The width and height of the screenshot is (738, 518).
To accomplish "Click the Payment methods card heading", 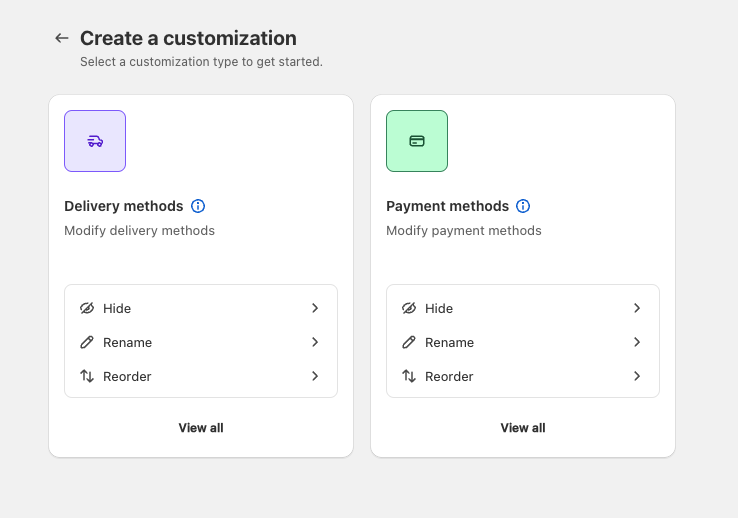I will click(x=447, y=206).
